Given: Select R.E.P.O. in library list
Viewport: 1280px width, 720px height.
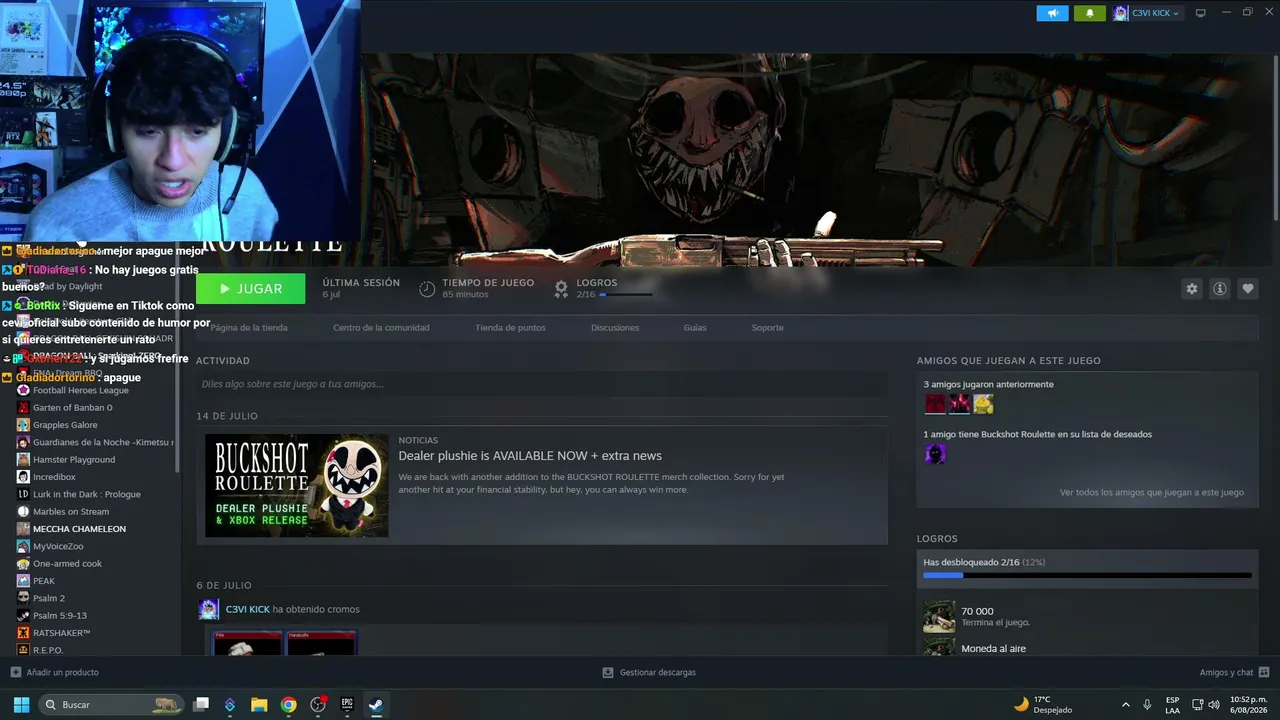Looking at the screenshot, I should [x=48, y=650].
